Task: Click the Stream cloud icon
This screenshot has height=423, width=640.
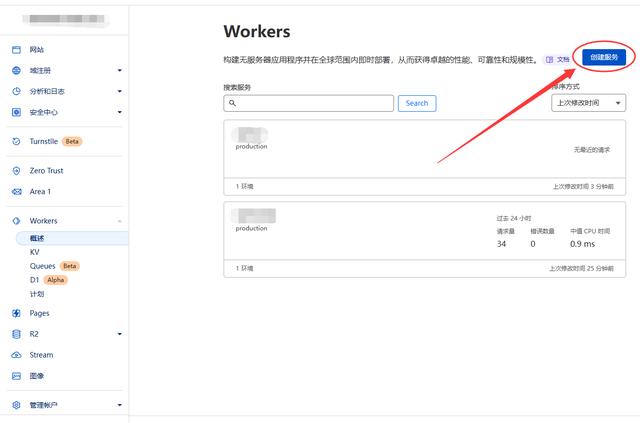Action: pyautogui.click(x=16, y=355)
